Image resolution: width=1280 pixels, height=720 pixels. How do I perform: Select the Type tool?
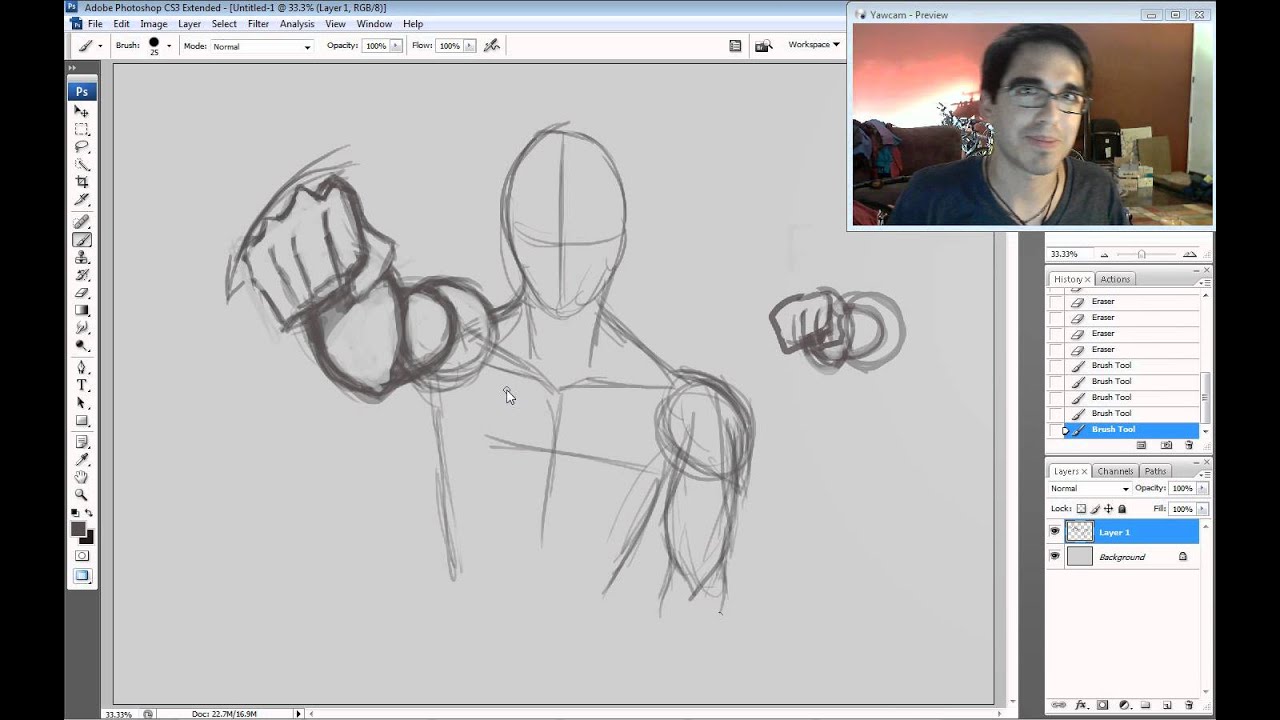(x=82, y=386)
